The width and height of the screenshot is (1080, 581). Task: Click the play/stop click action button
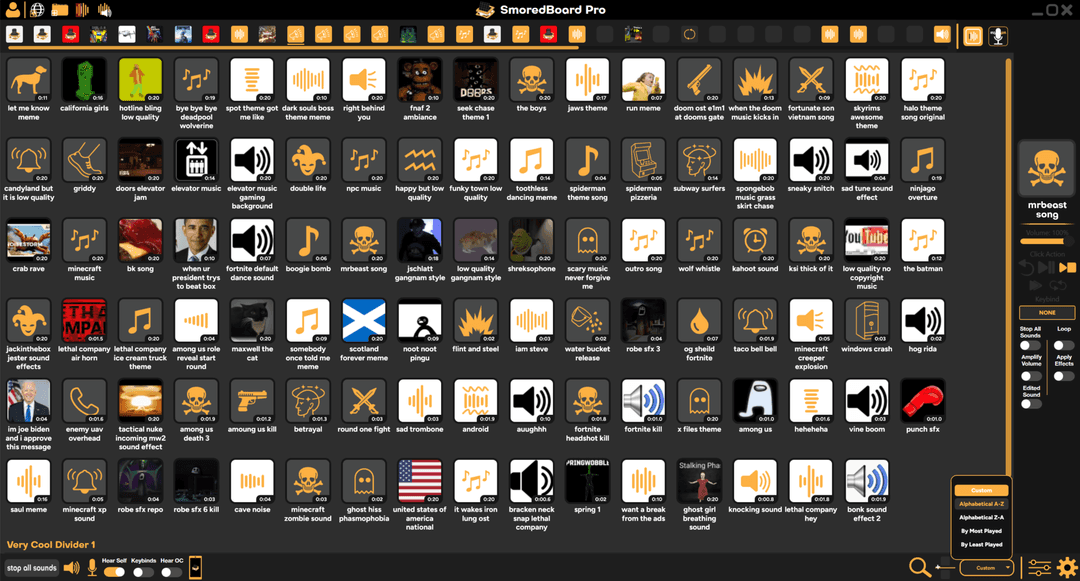click(1068, 267)
